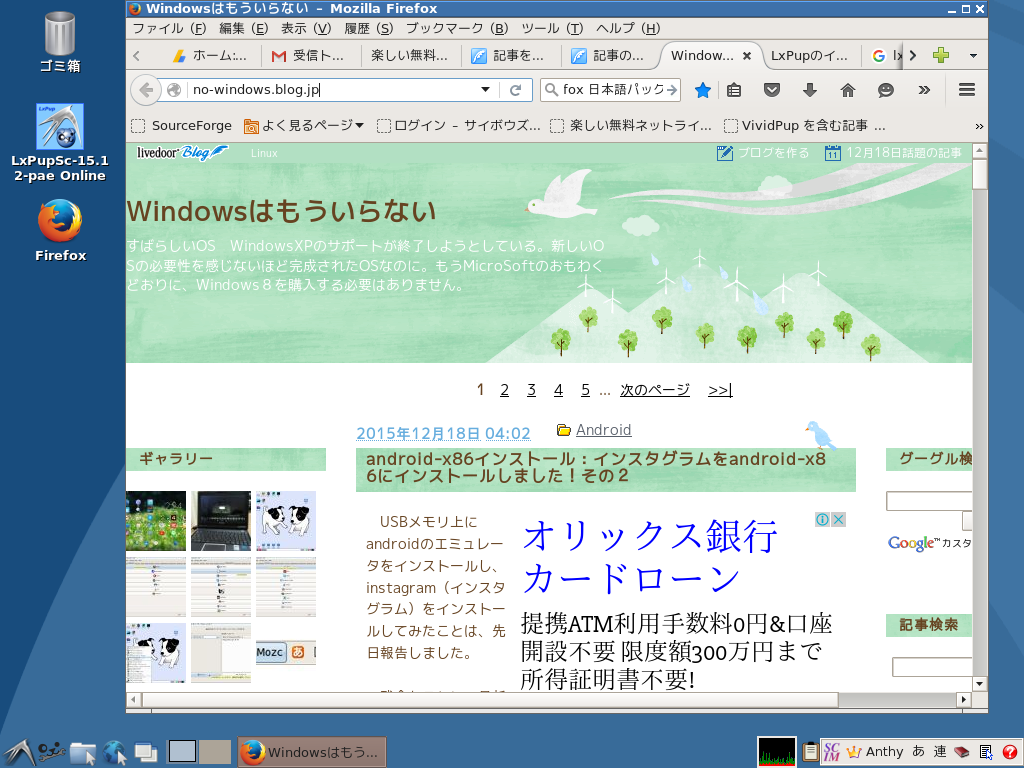Open 12月18日話題の記事 link
Image resolution: width=1024 pixels, height=768 pixels.
893,153
